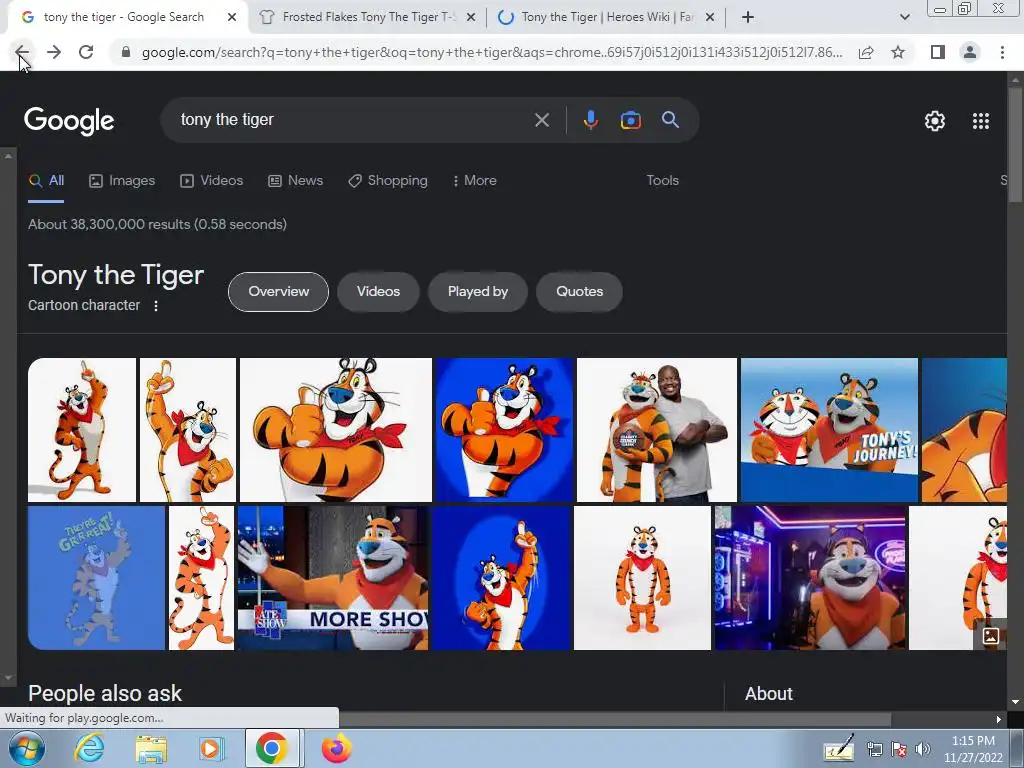Viewport: 1024px width, 768px height.
Task: Close the Frosted Flakes T-shirt tab
Action: pos(471,17)
